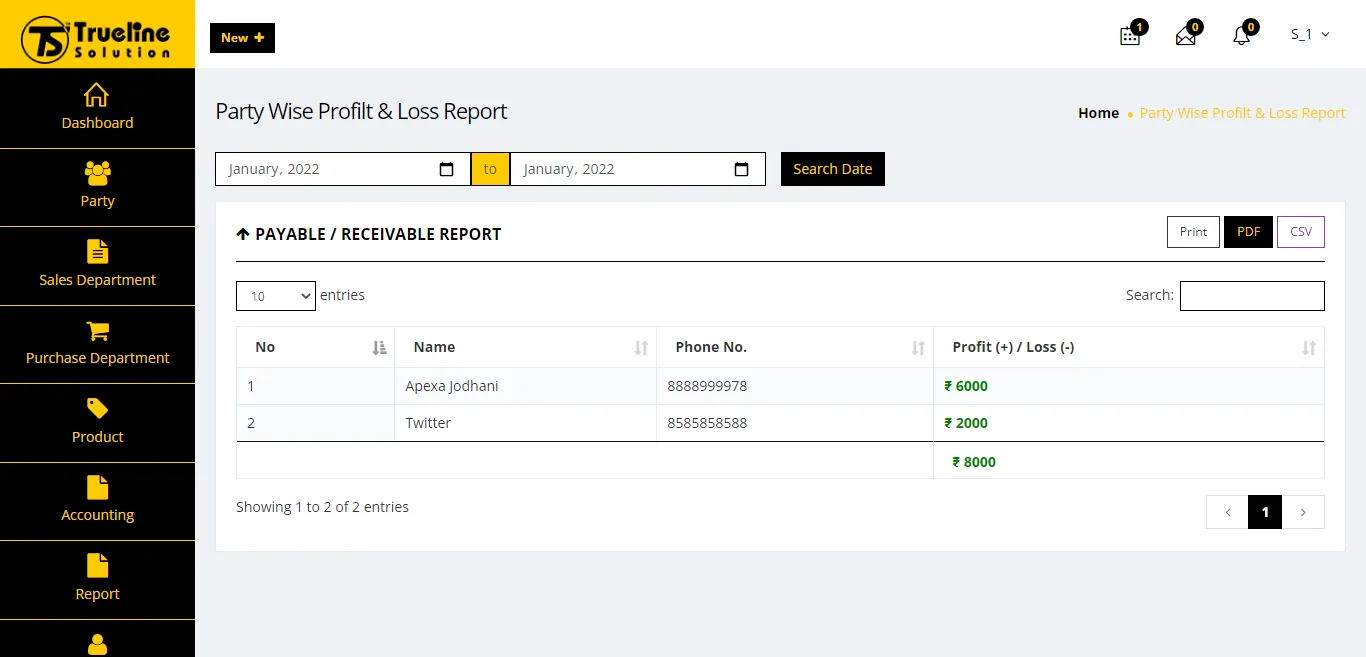Open Product menu label

[97, 437]
